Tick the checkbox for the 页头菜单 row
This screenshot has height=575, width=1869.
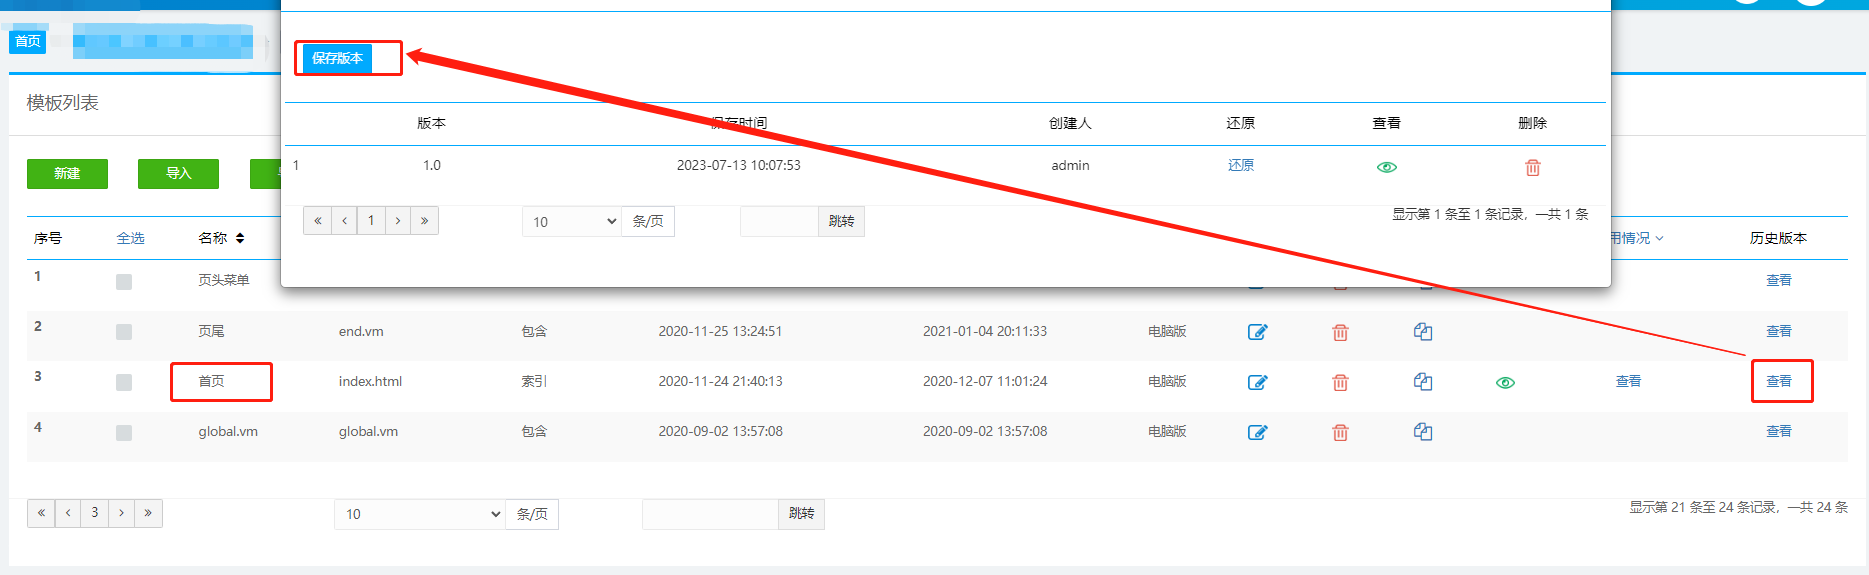(x=124, y=282)
